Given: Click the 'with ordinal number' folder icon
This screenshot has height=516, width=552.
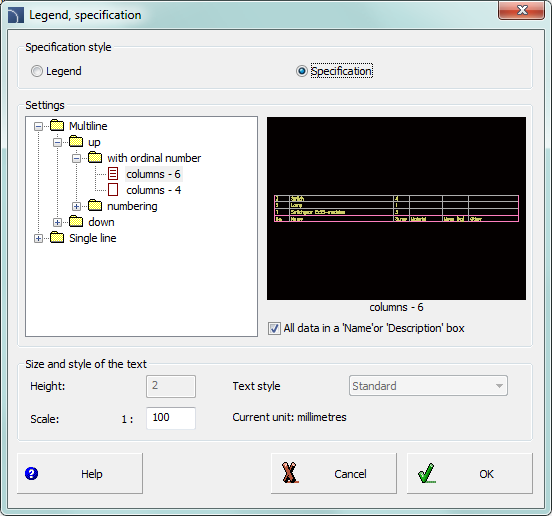Looking at the screenshot, I should (95, 157).
